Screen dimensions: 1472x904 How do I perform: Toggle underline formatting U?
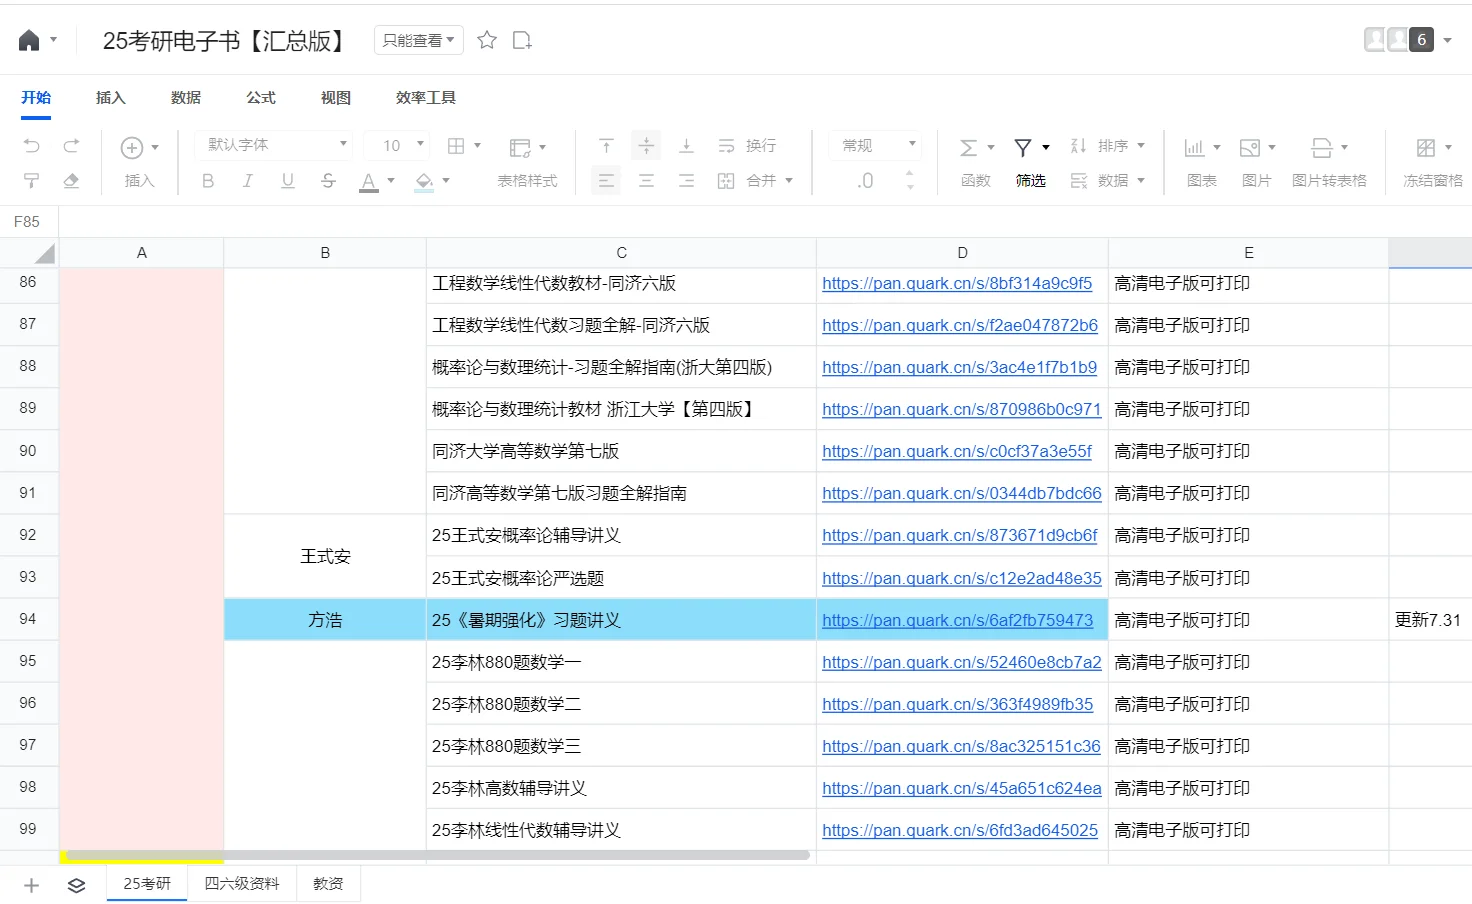288,181
